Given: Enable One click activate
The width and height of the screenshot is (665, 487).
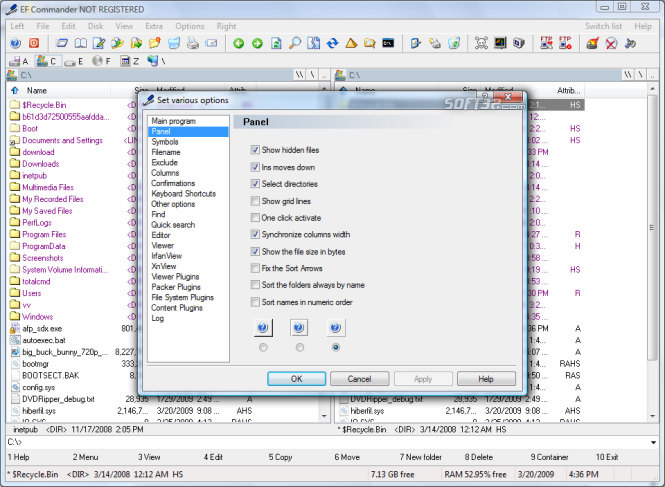Looking at the screenshot, I should click(x=255, y=218).
